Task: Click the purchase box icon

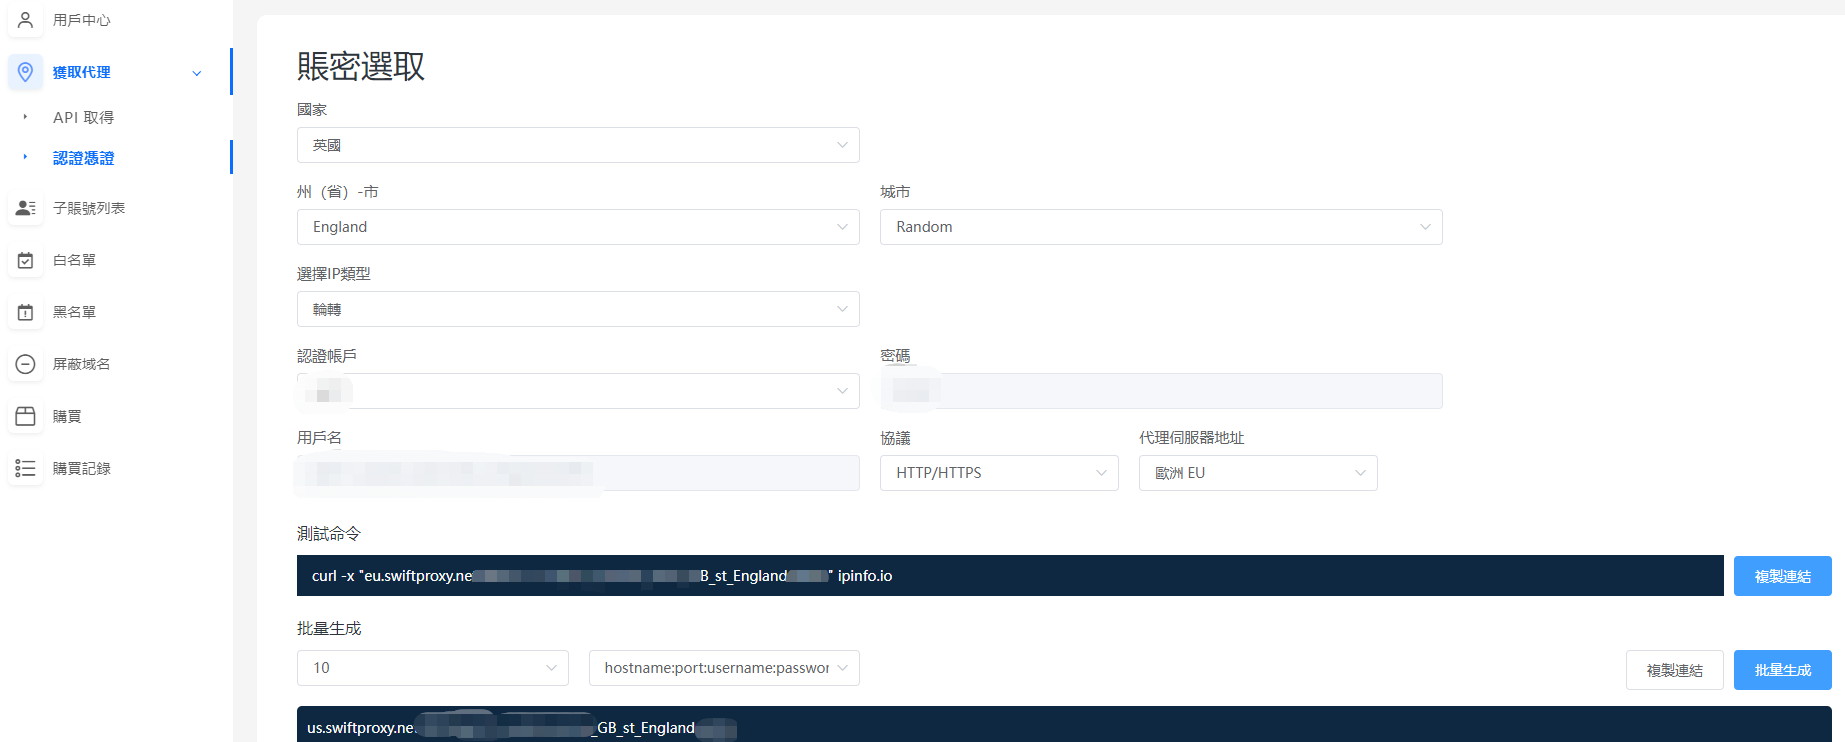Action: point(26,416)
